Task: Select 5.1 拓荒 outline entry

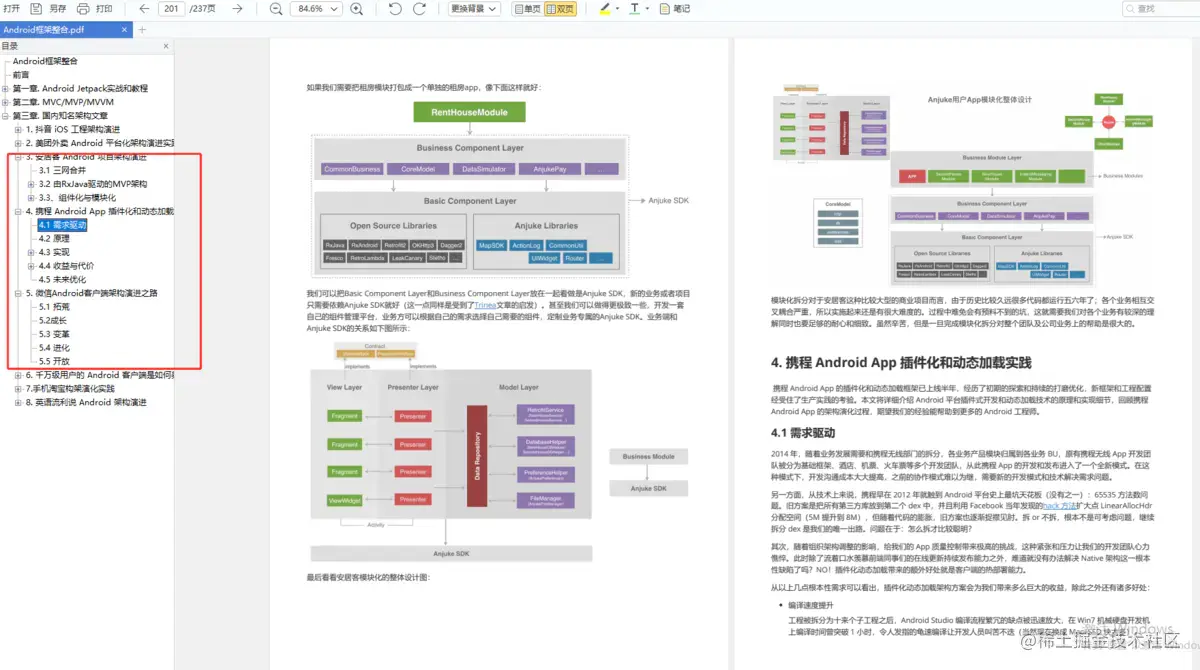Action: 54,307
